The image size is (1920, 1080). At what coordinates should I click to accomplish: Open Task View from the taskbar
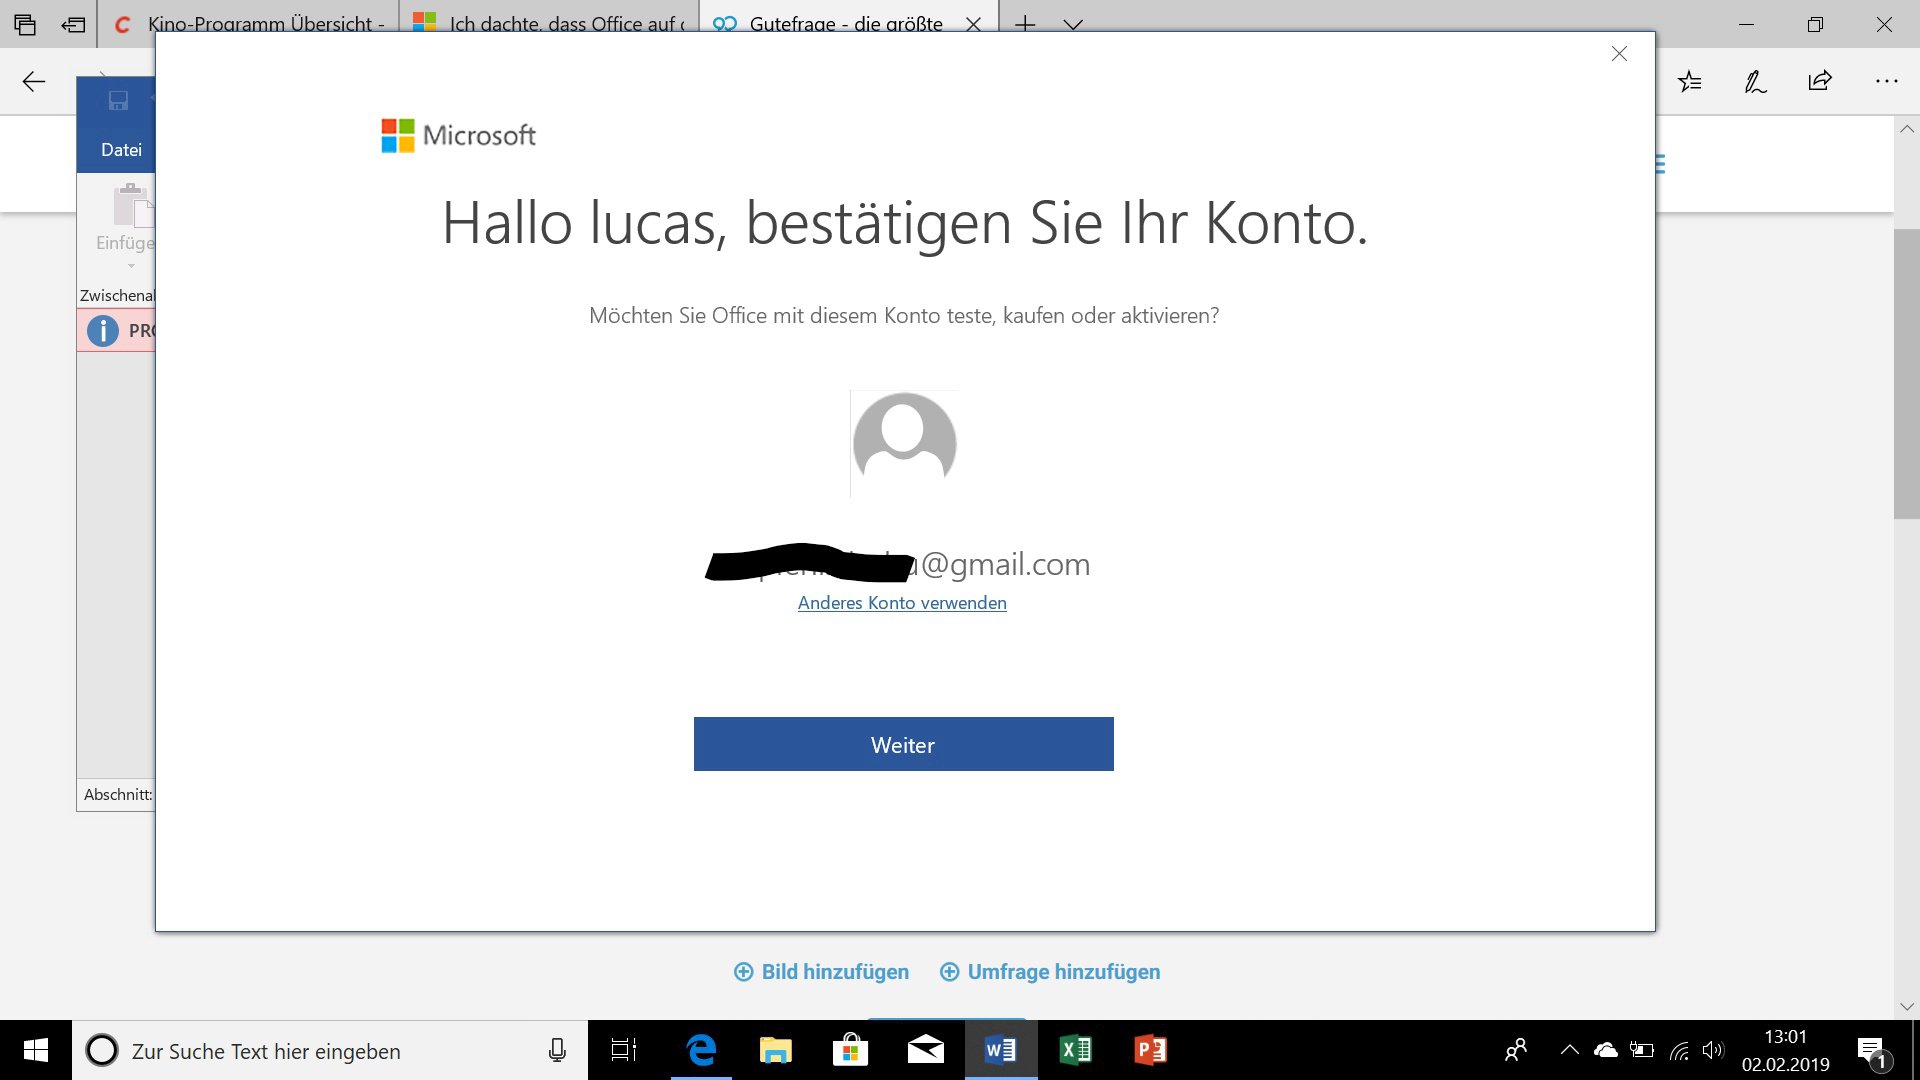(624, 1050)
